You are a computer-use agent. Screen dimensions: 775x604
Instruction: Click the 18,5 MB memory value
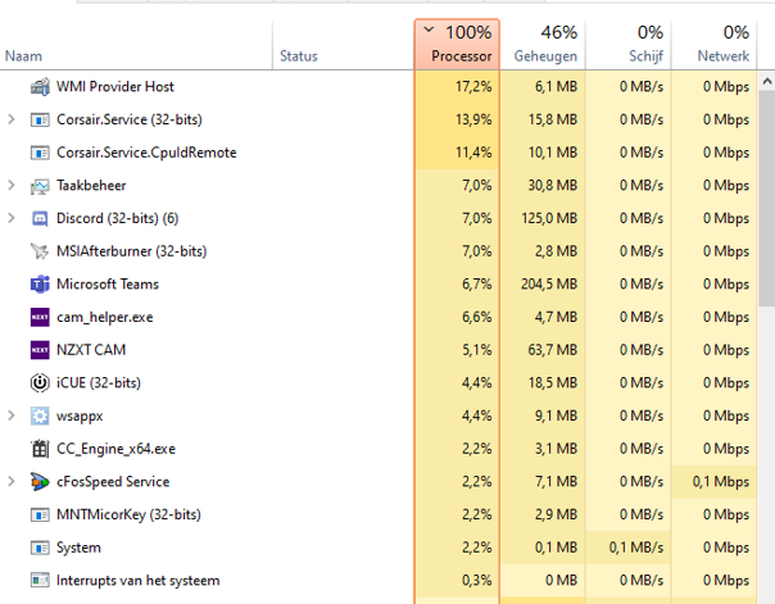click(553, 383)
